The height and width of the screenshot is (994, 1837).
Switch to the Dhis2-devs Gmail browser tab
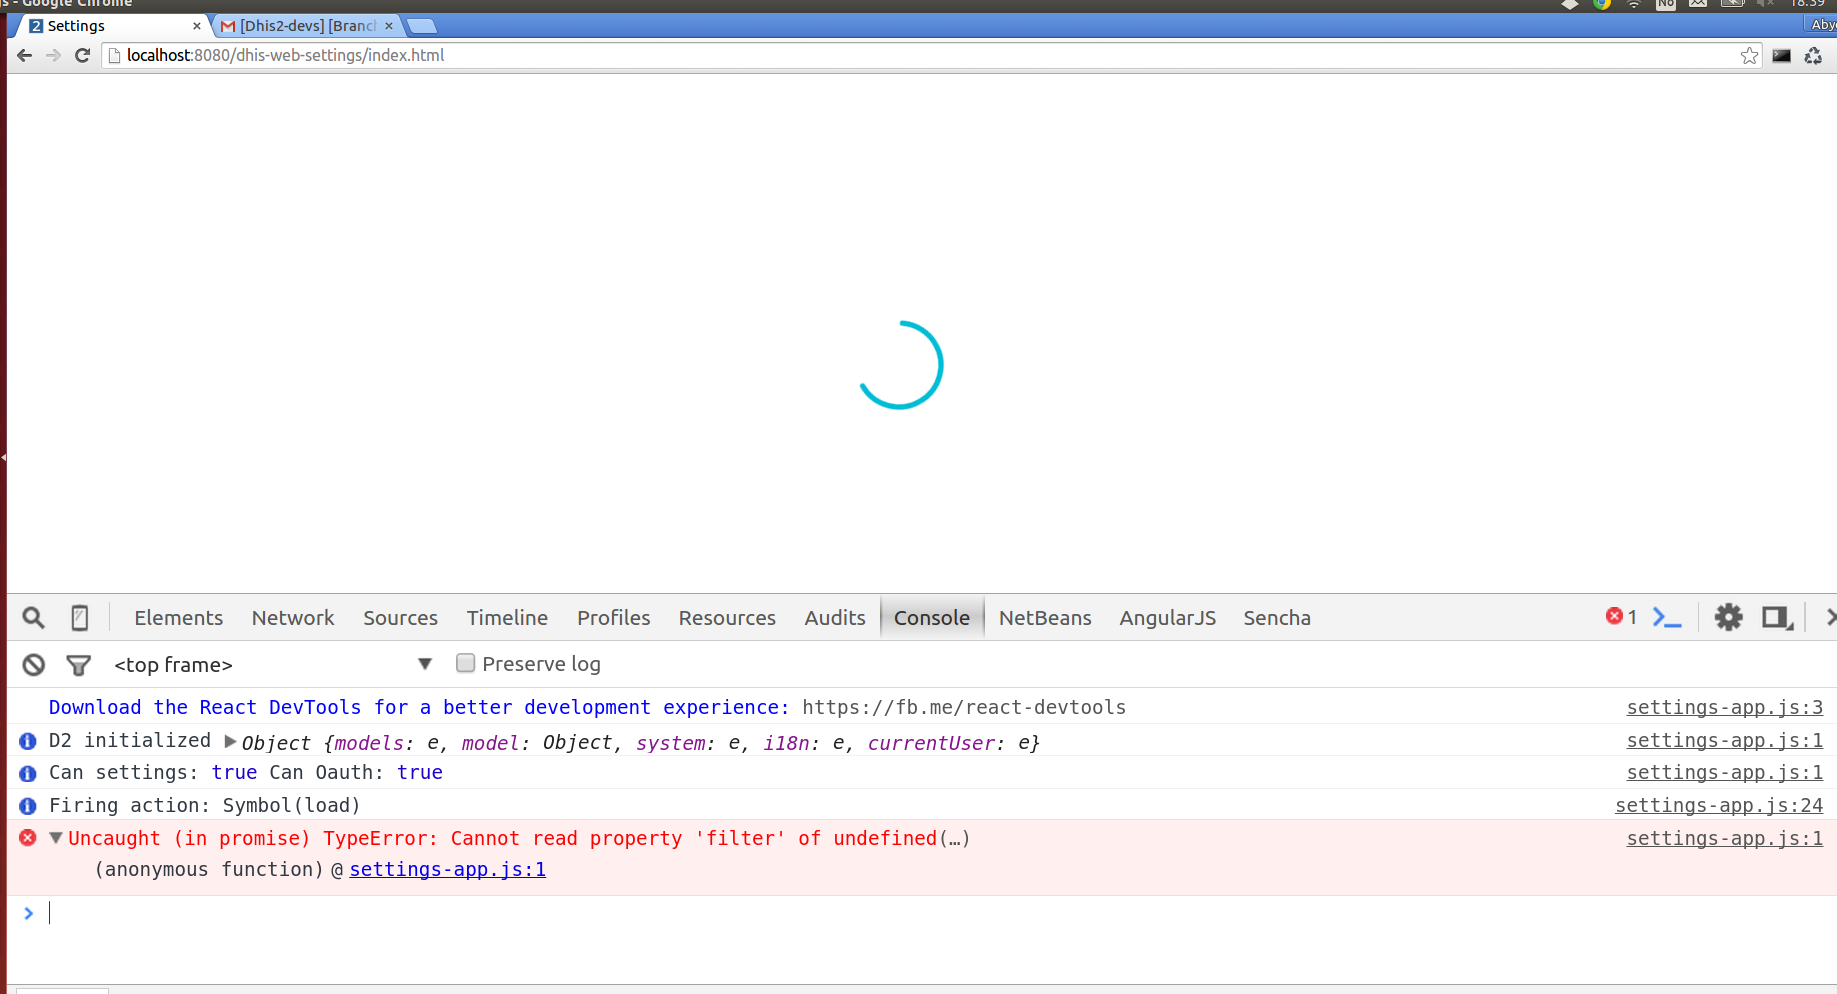pos(306,26)
